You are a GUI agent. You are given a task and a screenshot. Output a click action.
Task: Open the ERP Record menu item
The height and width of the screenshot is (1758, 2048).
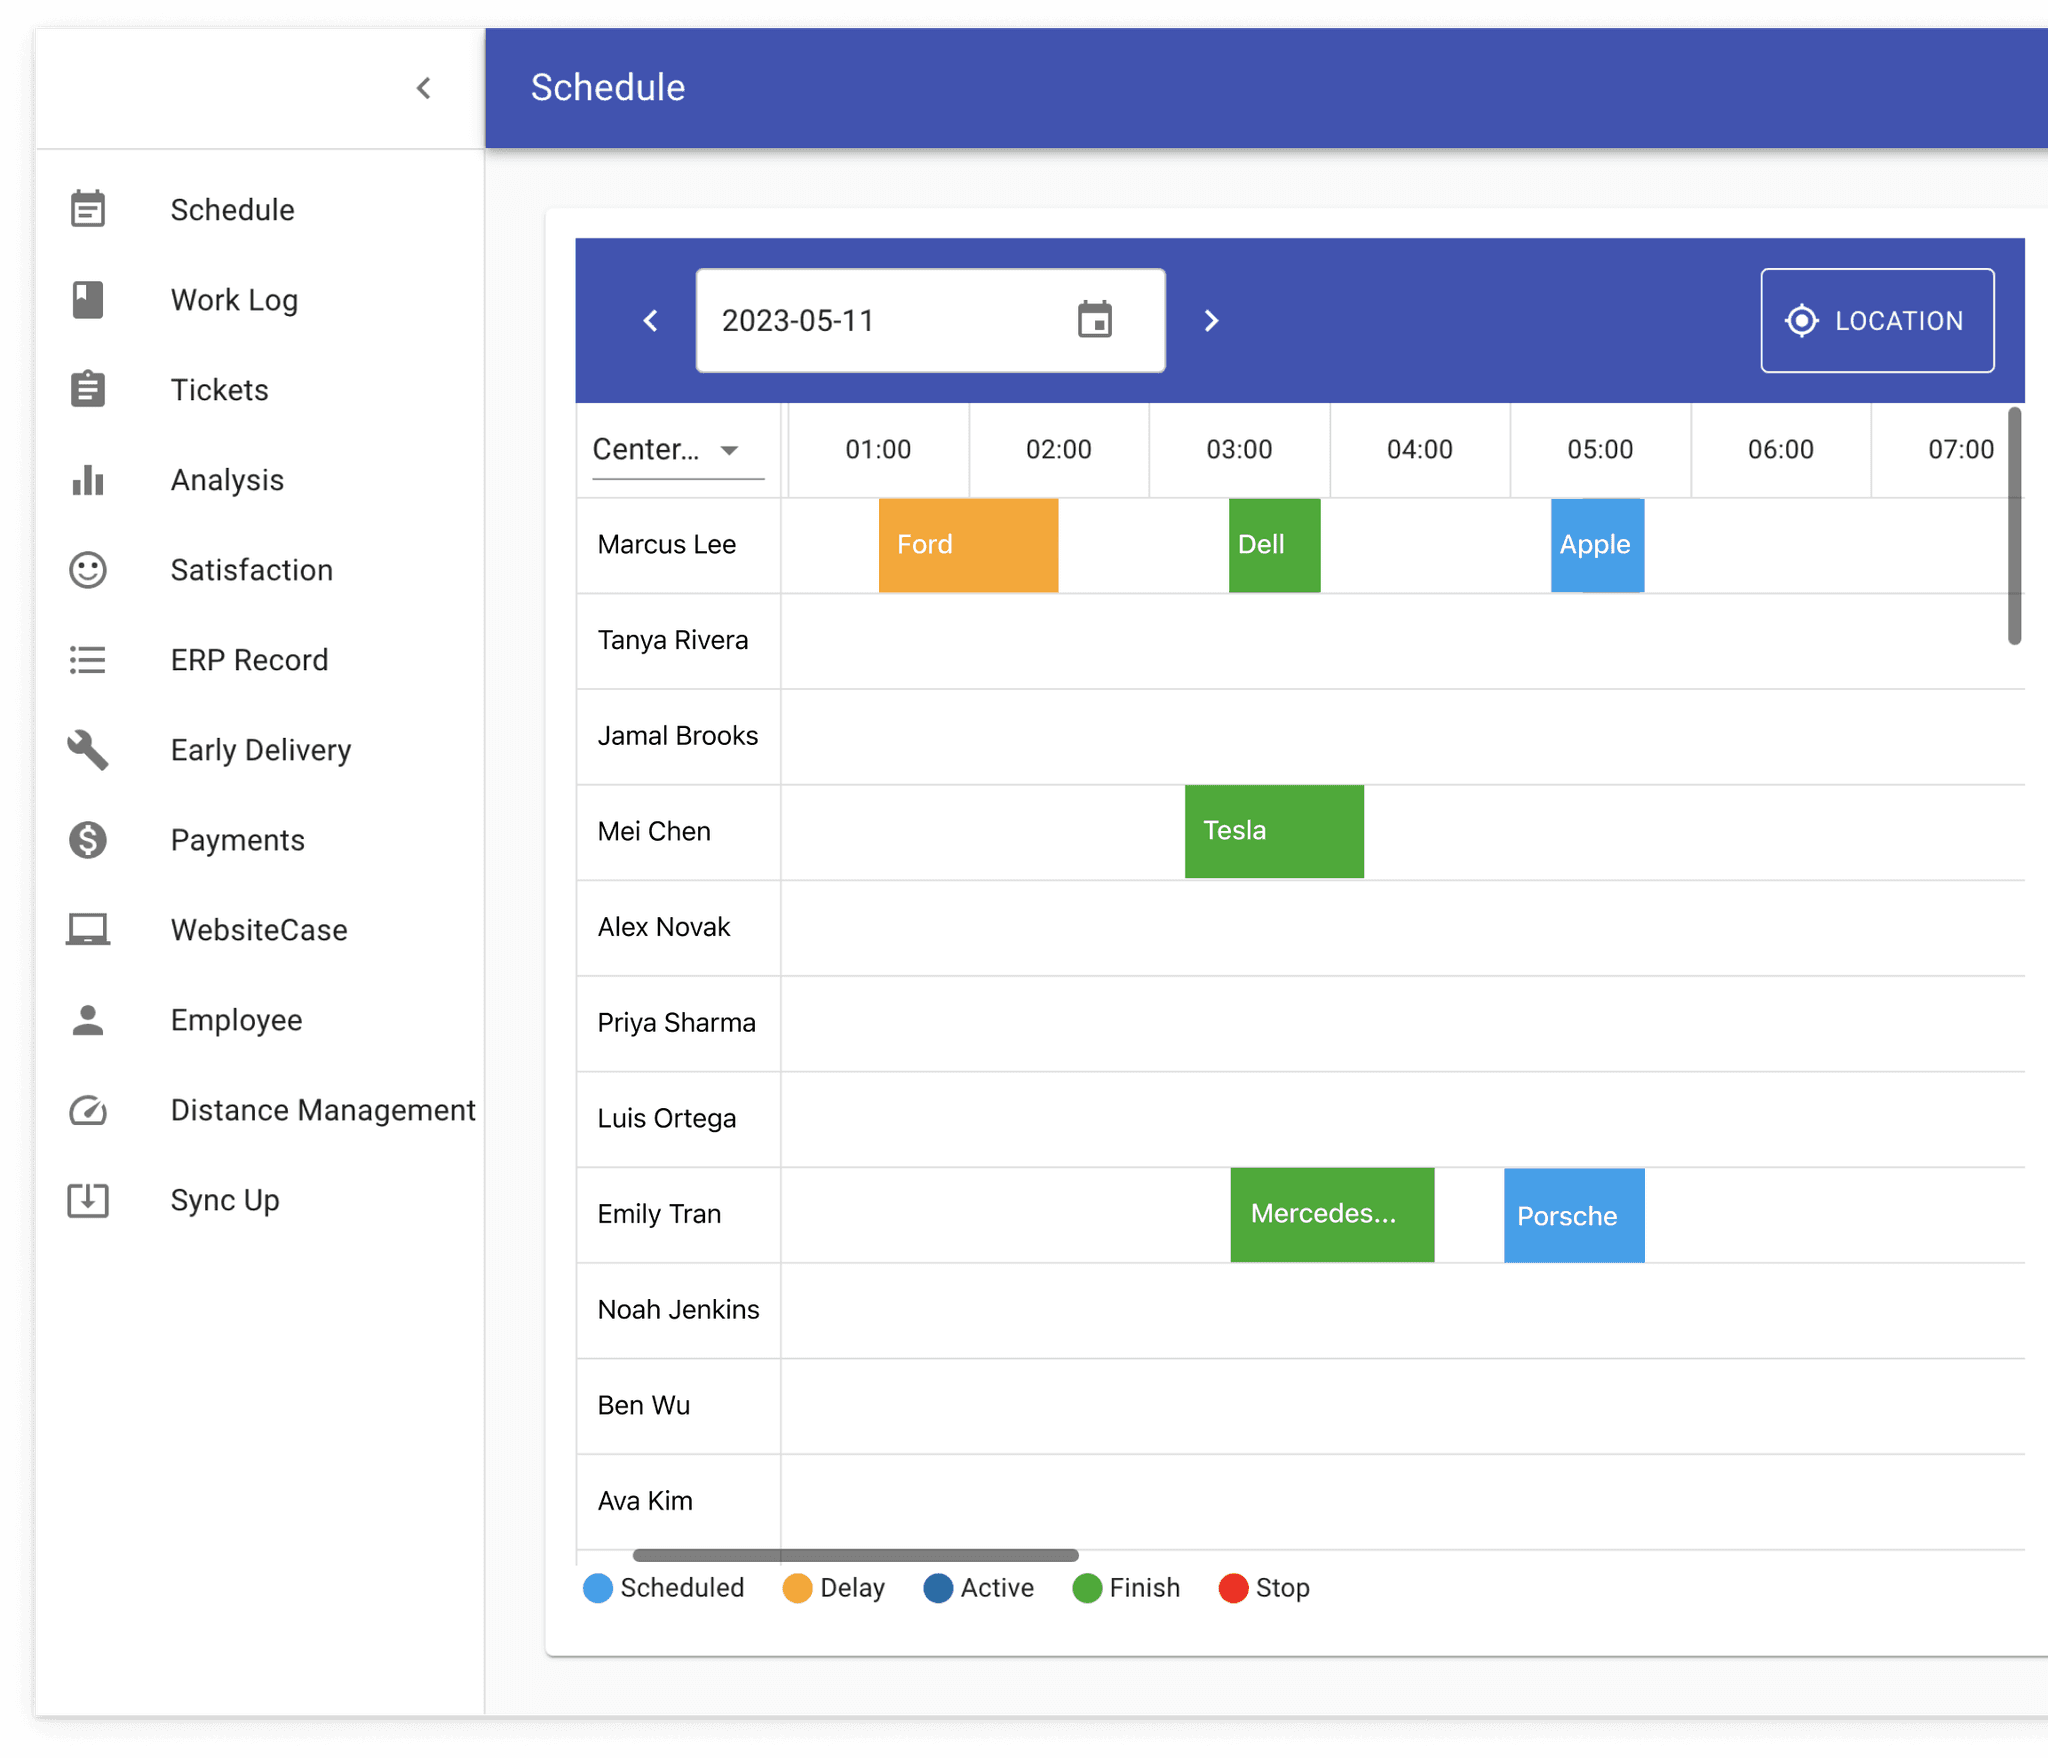[249, 660]
